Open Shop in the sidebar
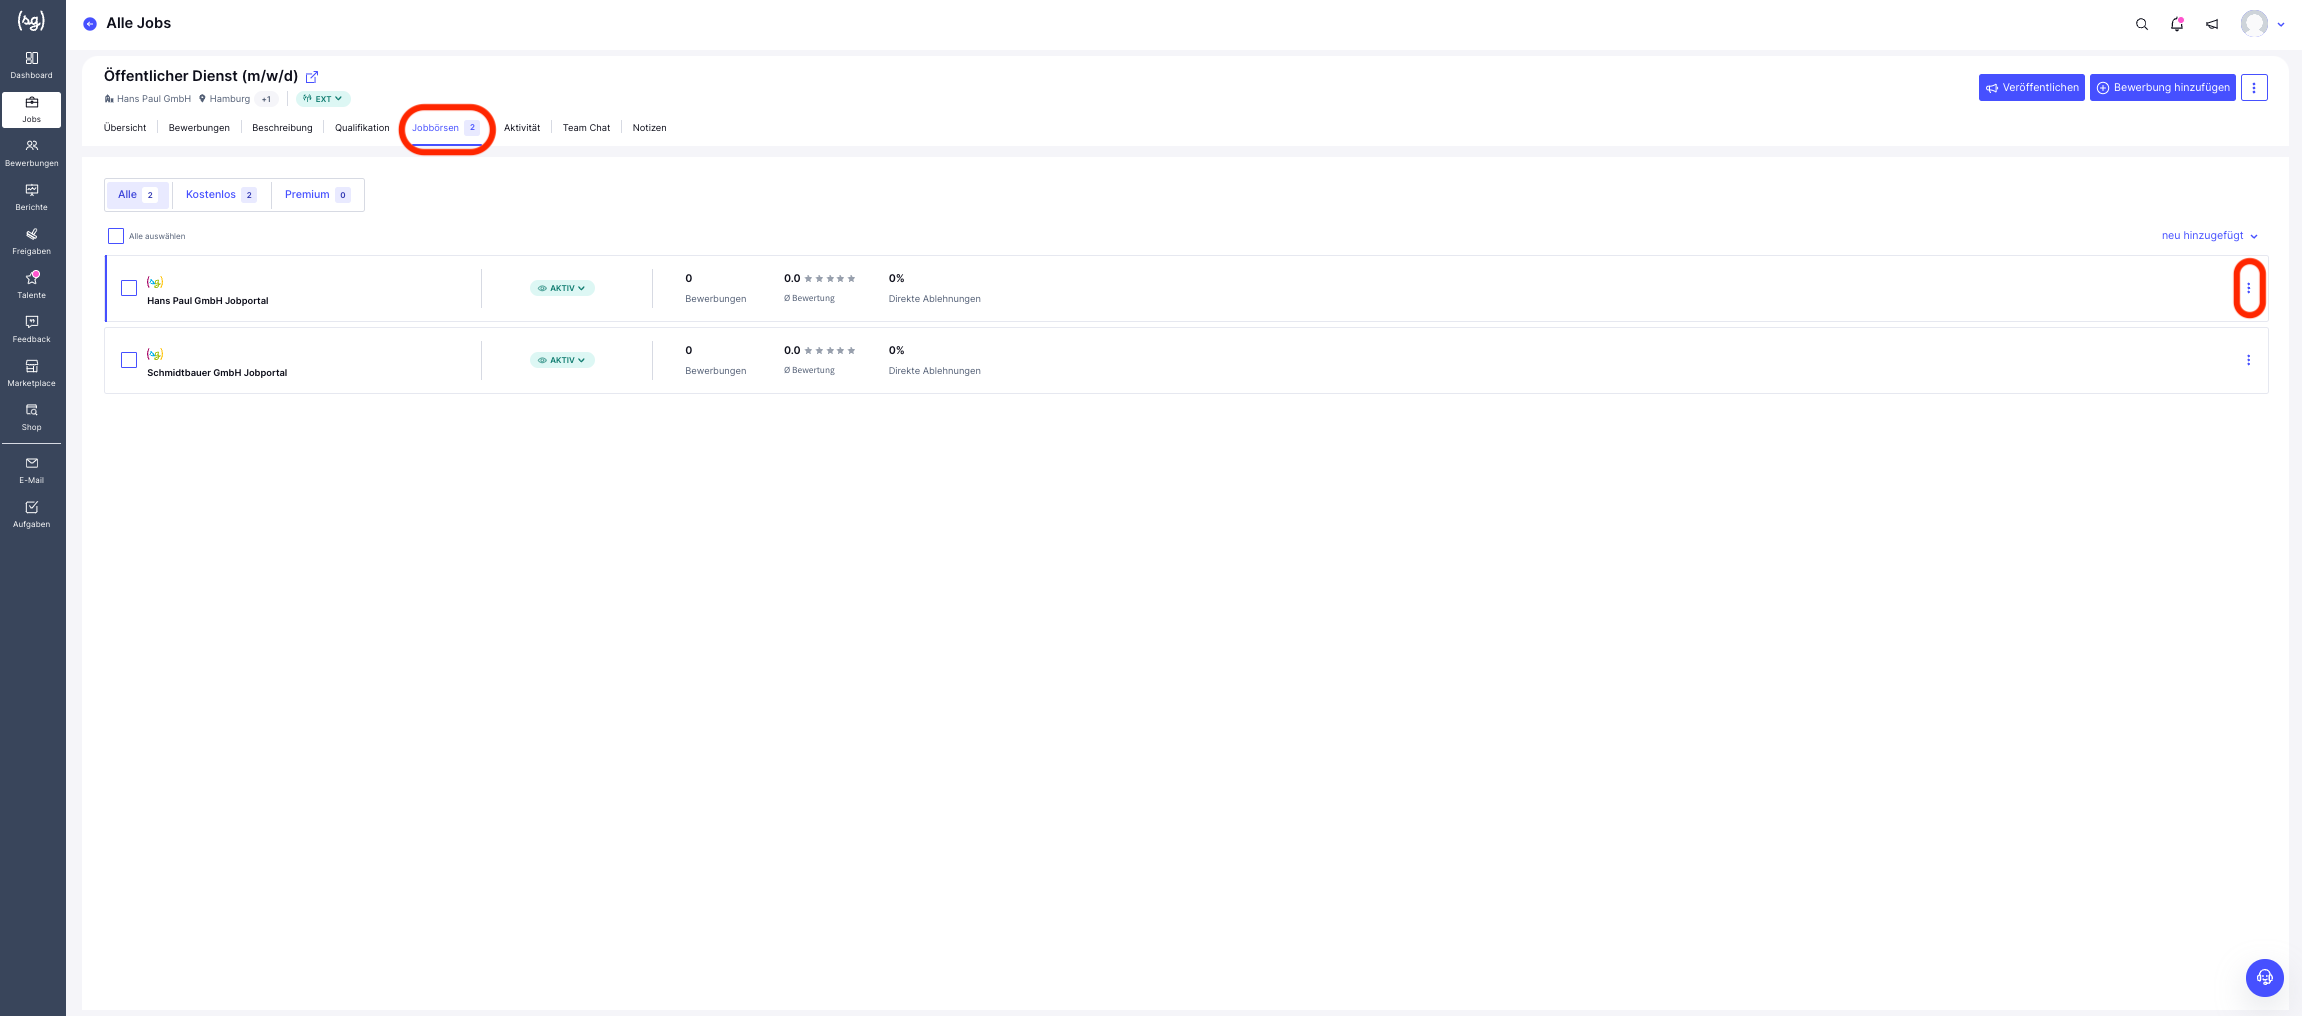This screenshot has width=2302, height=1016. 32,417
